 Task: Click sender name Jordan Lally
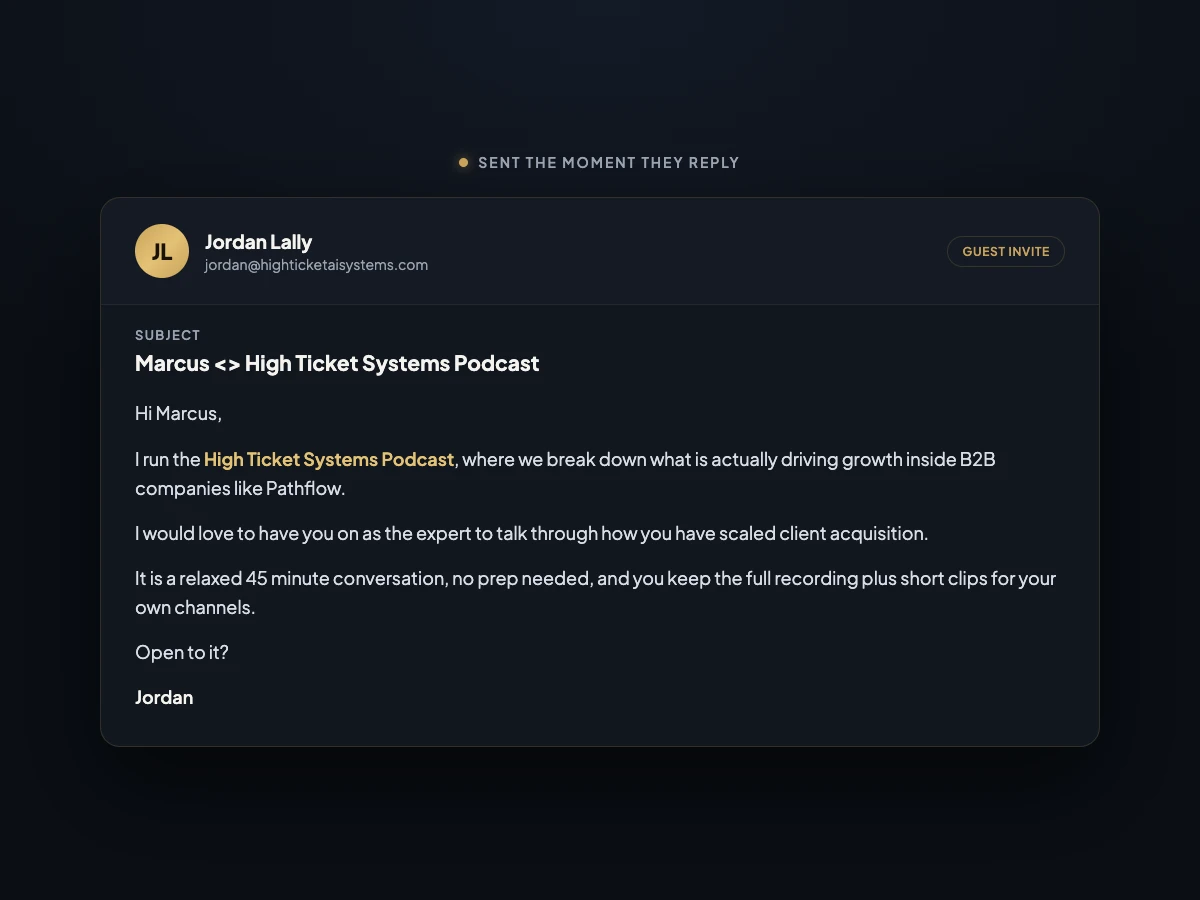click(x=258, y=242)
